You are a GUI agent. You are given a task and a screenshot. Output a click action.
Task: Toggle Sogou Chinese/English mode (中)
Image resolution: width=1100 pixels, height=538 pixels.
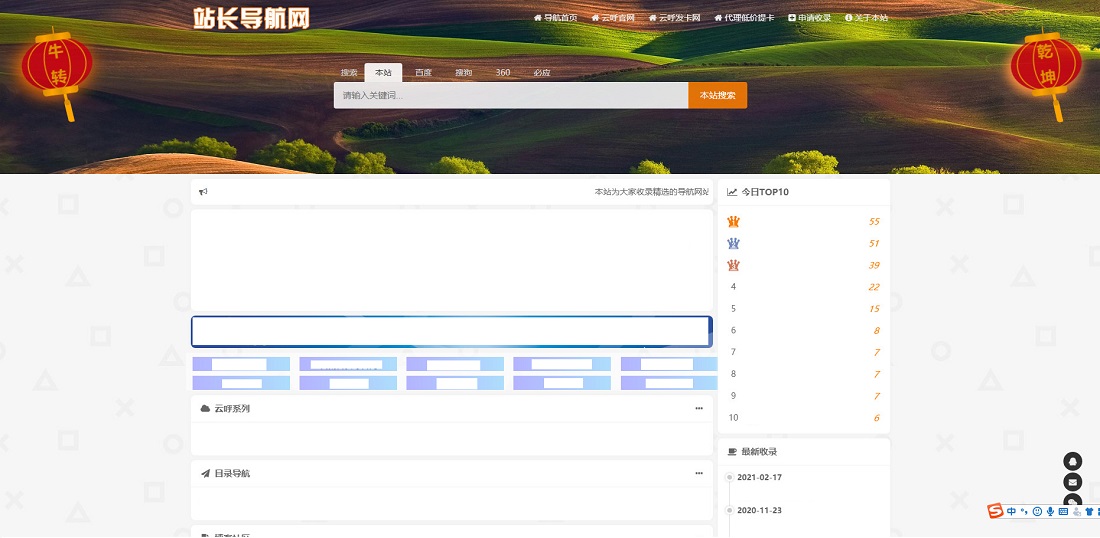click(x=1012, y=511)
